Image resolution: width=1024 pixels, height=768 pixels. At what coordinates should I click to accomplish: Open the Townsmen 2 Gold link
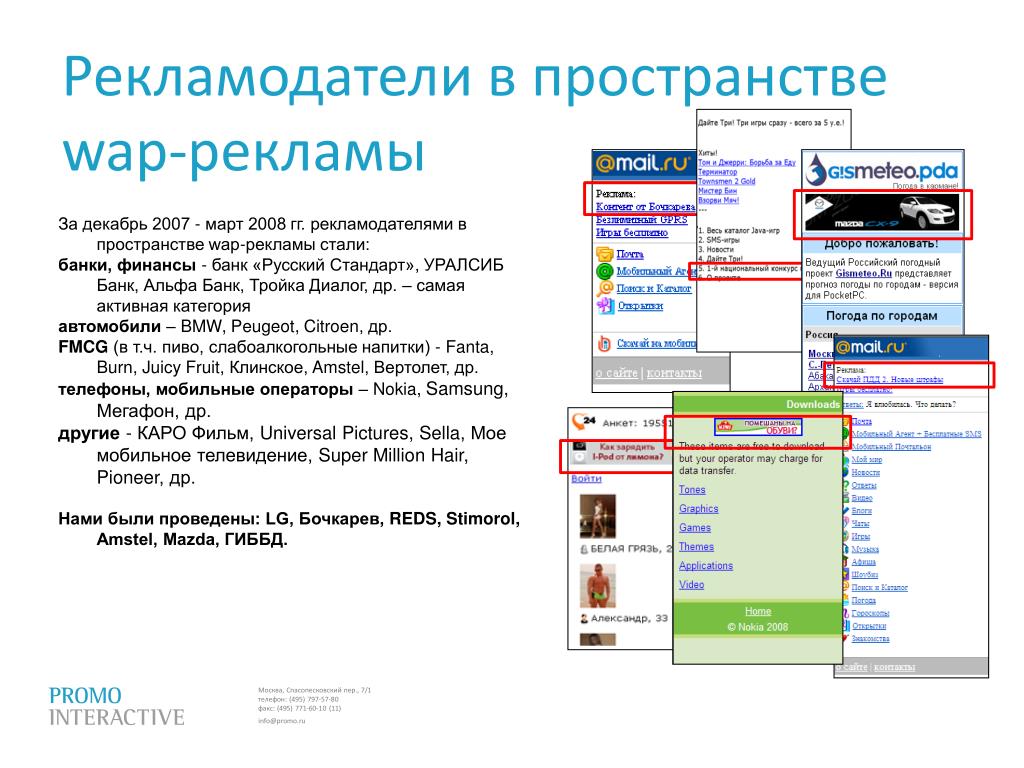pyautogui.click(x=726, y=181)
